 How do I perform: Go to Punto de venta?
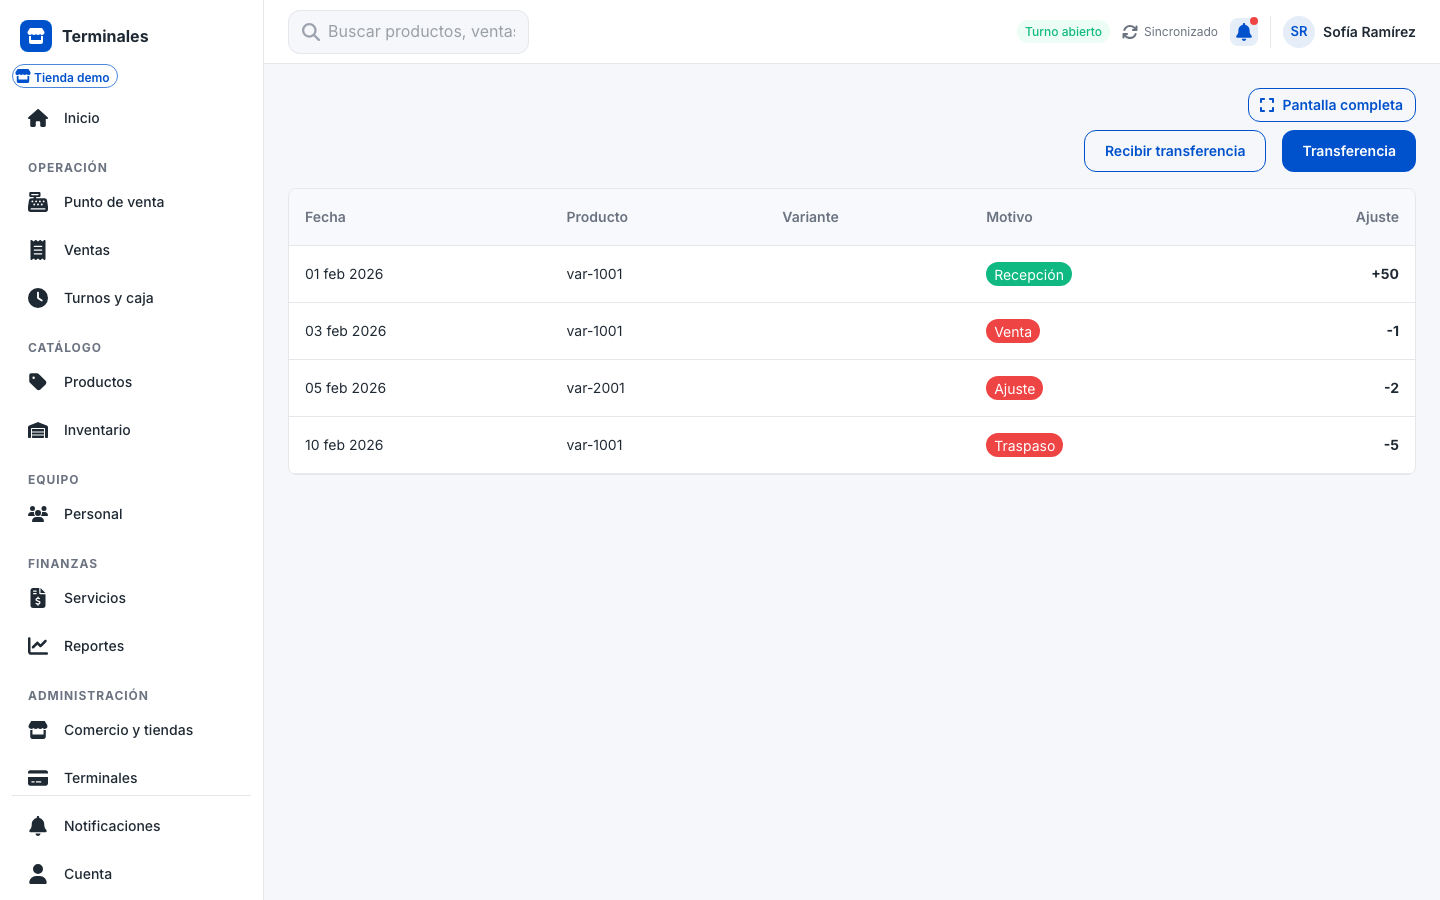pos(132,202)
